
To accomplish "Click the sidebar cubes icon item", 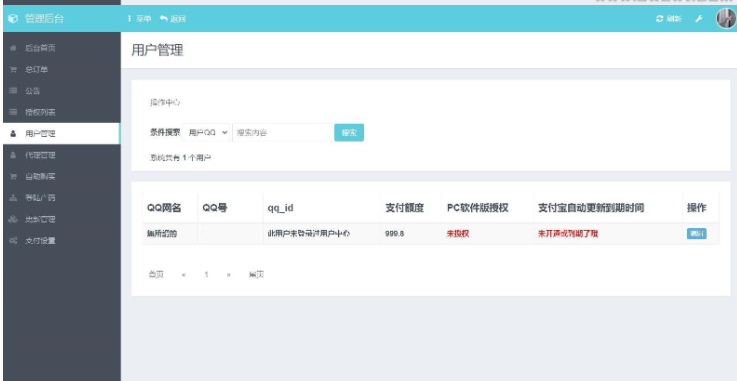I will pyautogui.click(x=62, y=219).
